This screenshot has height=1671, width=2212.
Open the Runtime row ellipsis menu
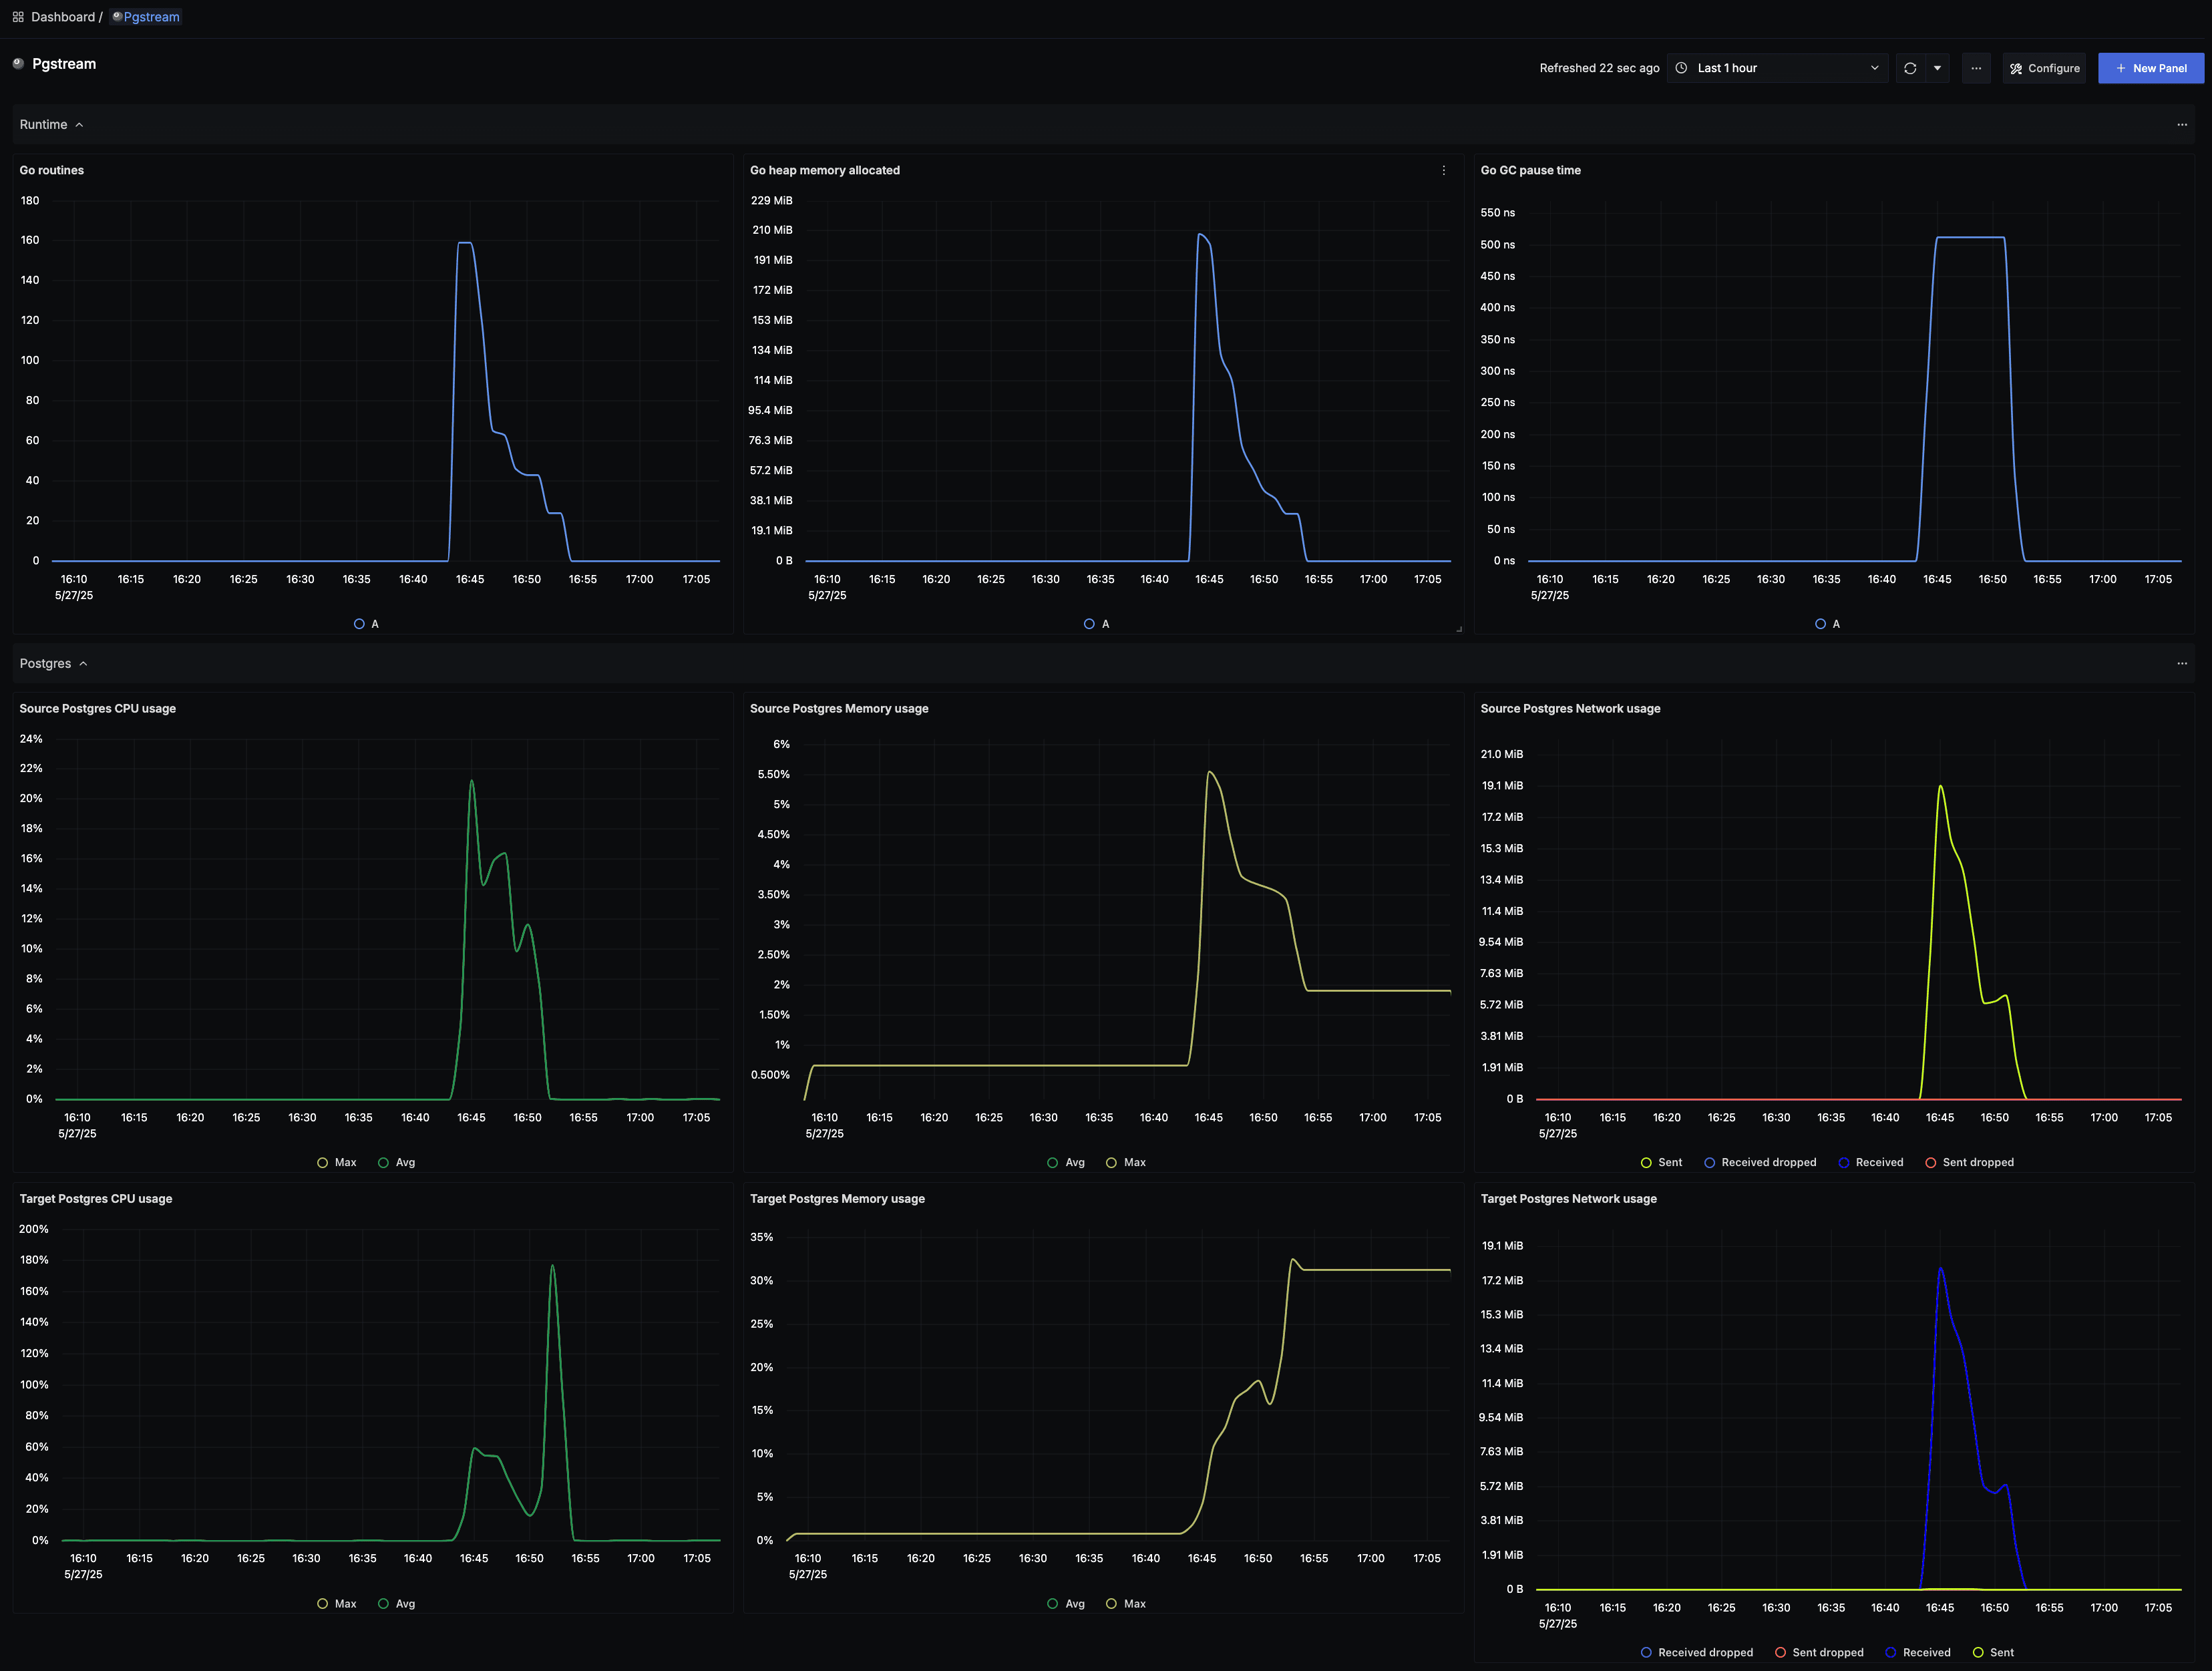2182,125
